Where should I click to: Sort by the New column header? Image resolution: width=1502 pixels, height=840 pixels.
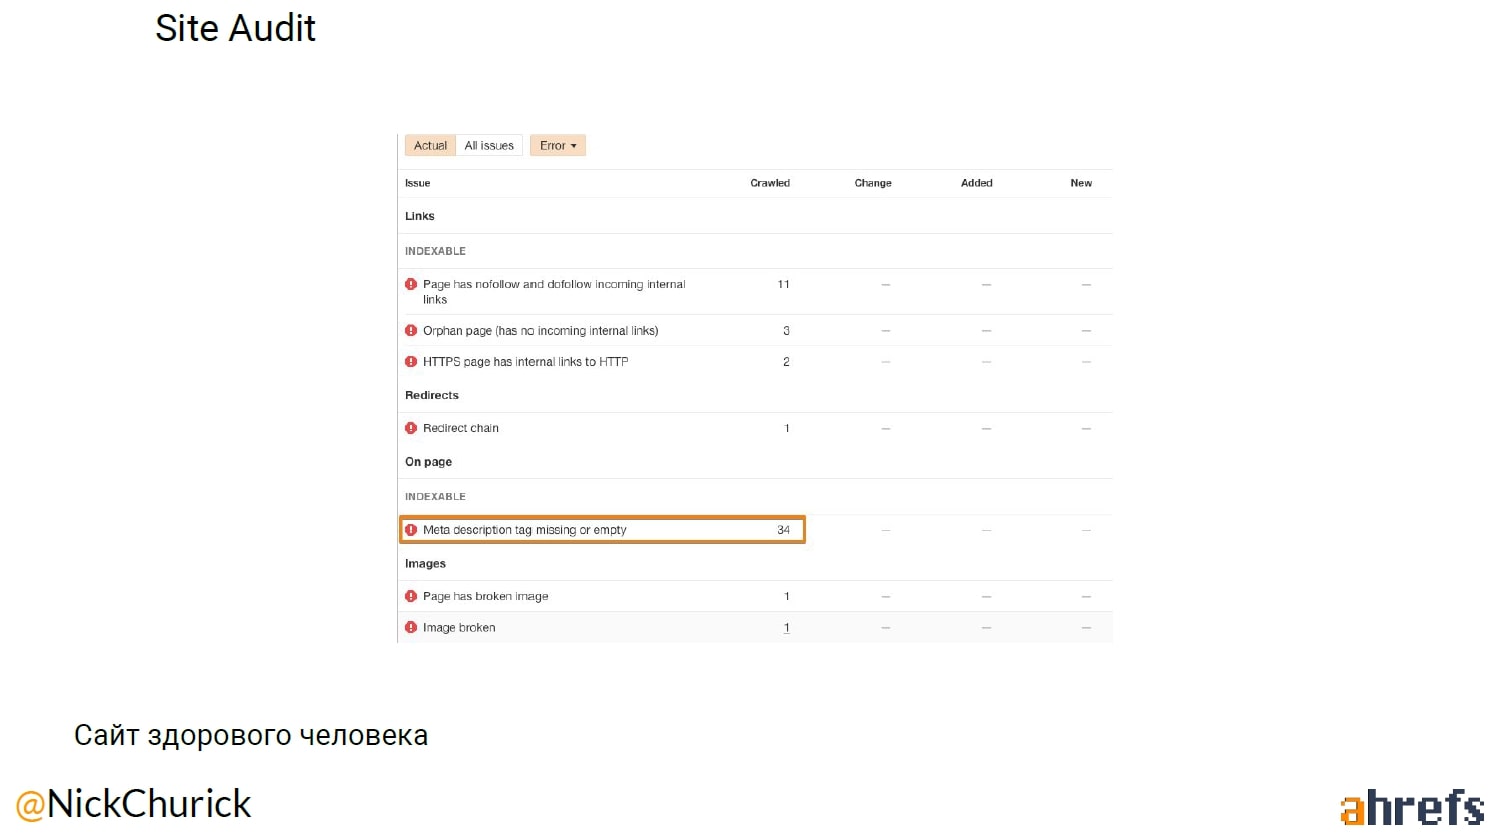point(1081,183)
